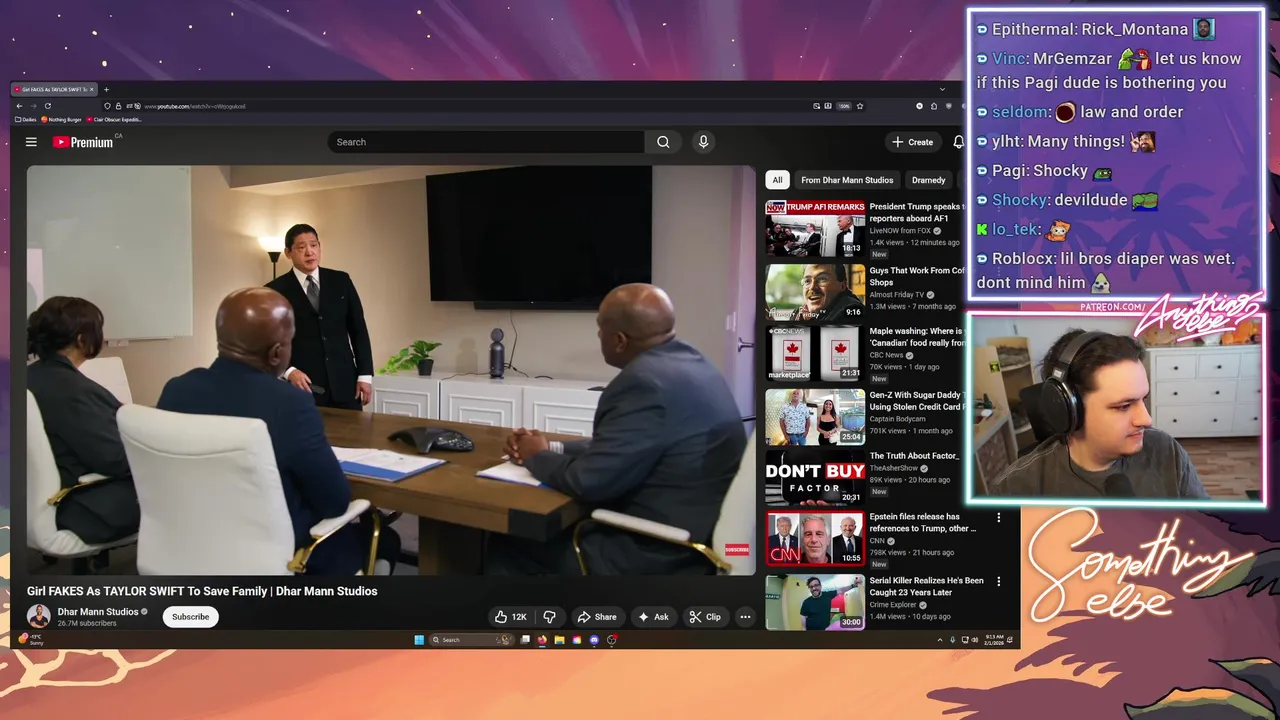The width and height of the screenshot is (1280, 720).
Task: Like the video with 12K likes
Action: (x=511, y=617)
